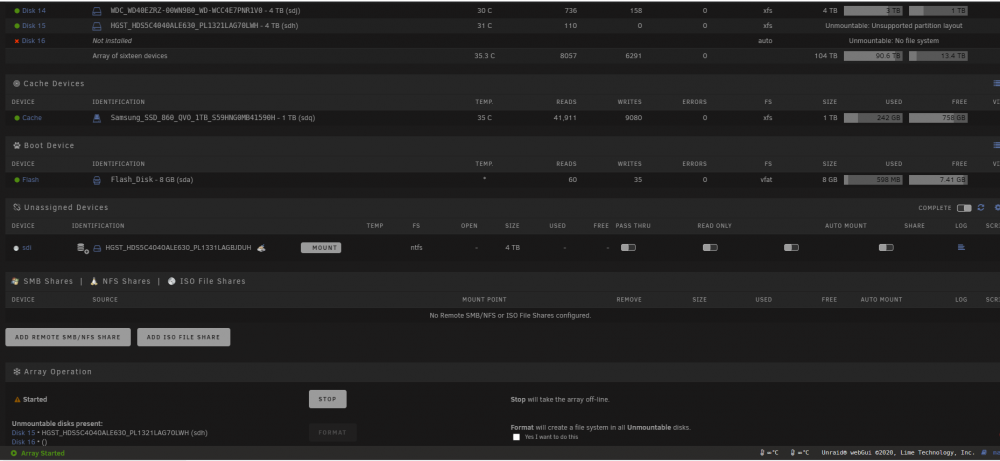Image resolution: width=1000 pixels, height=461 pixels.
Task: Click the green status dot for Flash device
Action: click(17, 180)
